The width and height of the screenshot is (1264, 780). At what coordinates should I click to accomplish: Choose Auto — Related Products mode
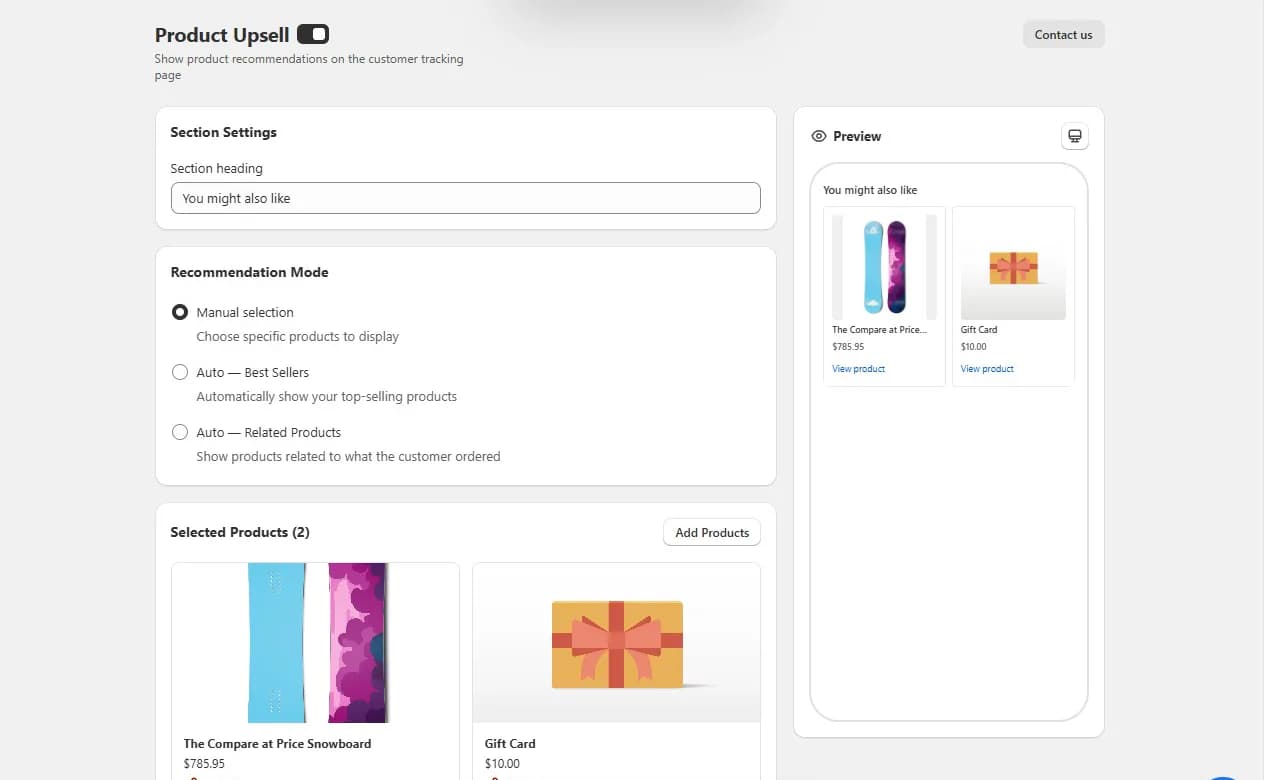pyautogui.click(x=180, y=432)
